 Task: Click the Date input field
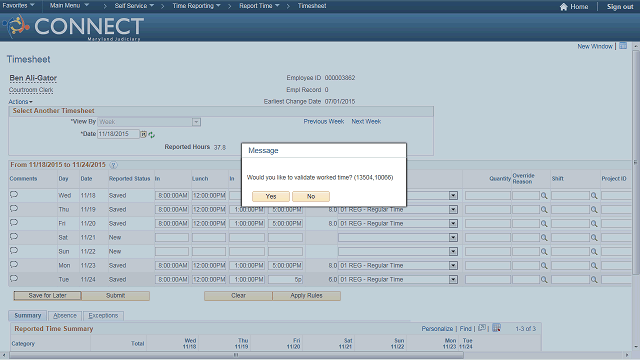[118, 134]
